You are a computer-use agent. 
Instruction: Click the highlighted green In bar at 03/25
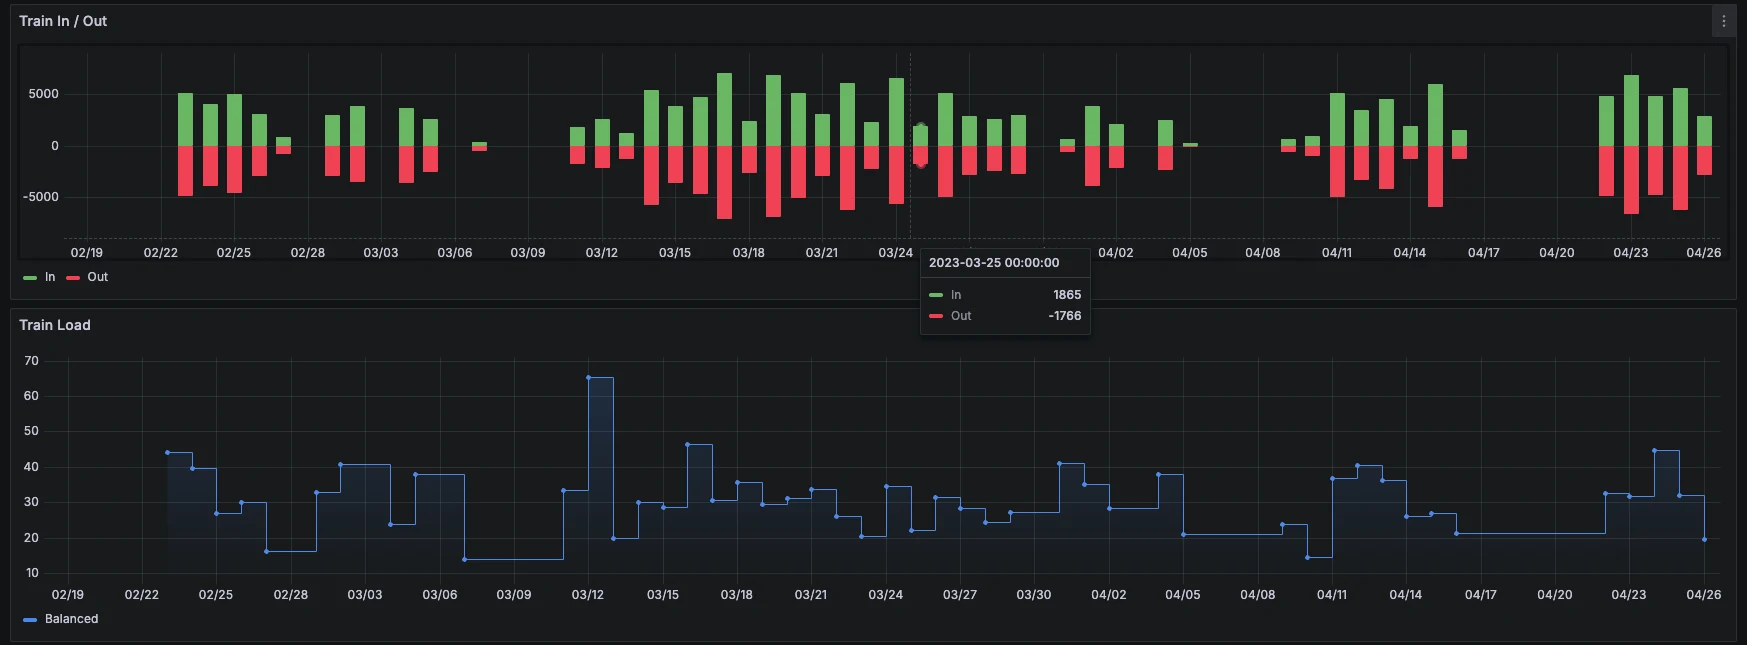click(x=921, y=136)
